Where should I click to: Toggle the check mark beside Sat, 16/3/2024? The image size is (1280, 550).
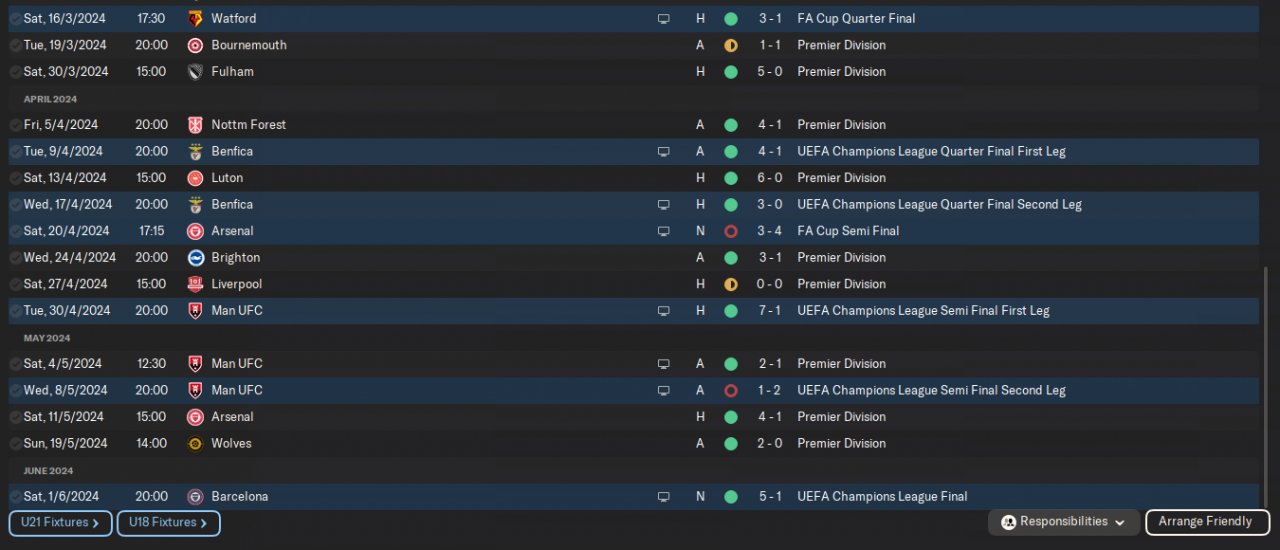pyautogui.click(x=15, y=18)
